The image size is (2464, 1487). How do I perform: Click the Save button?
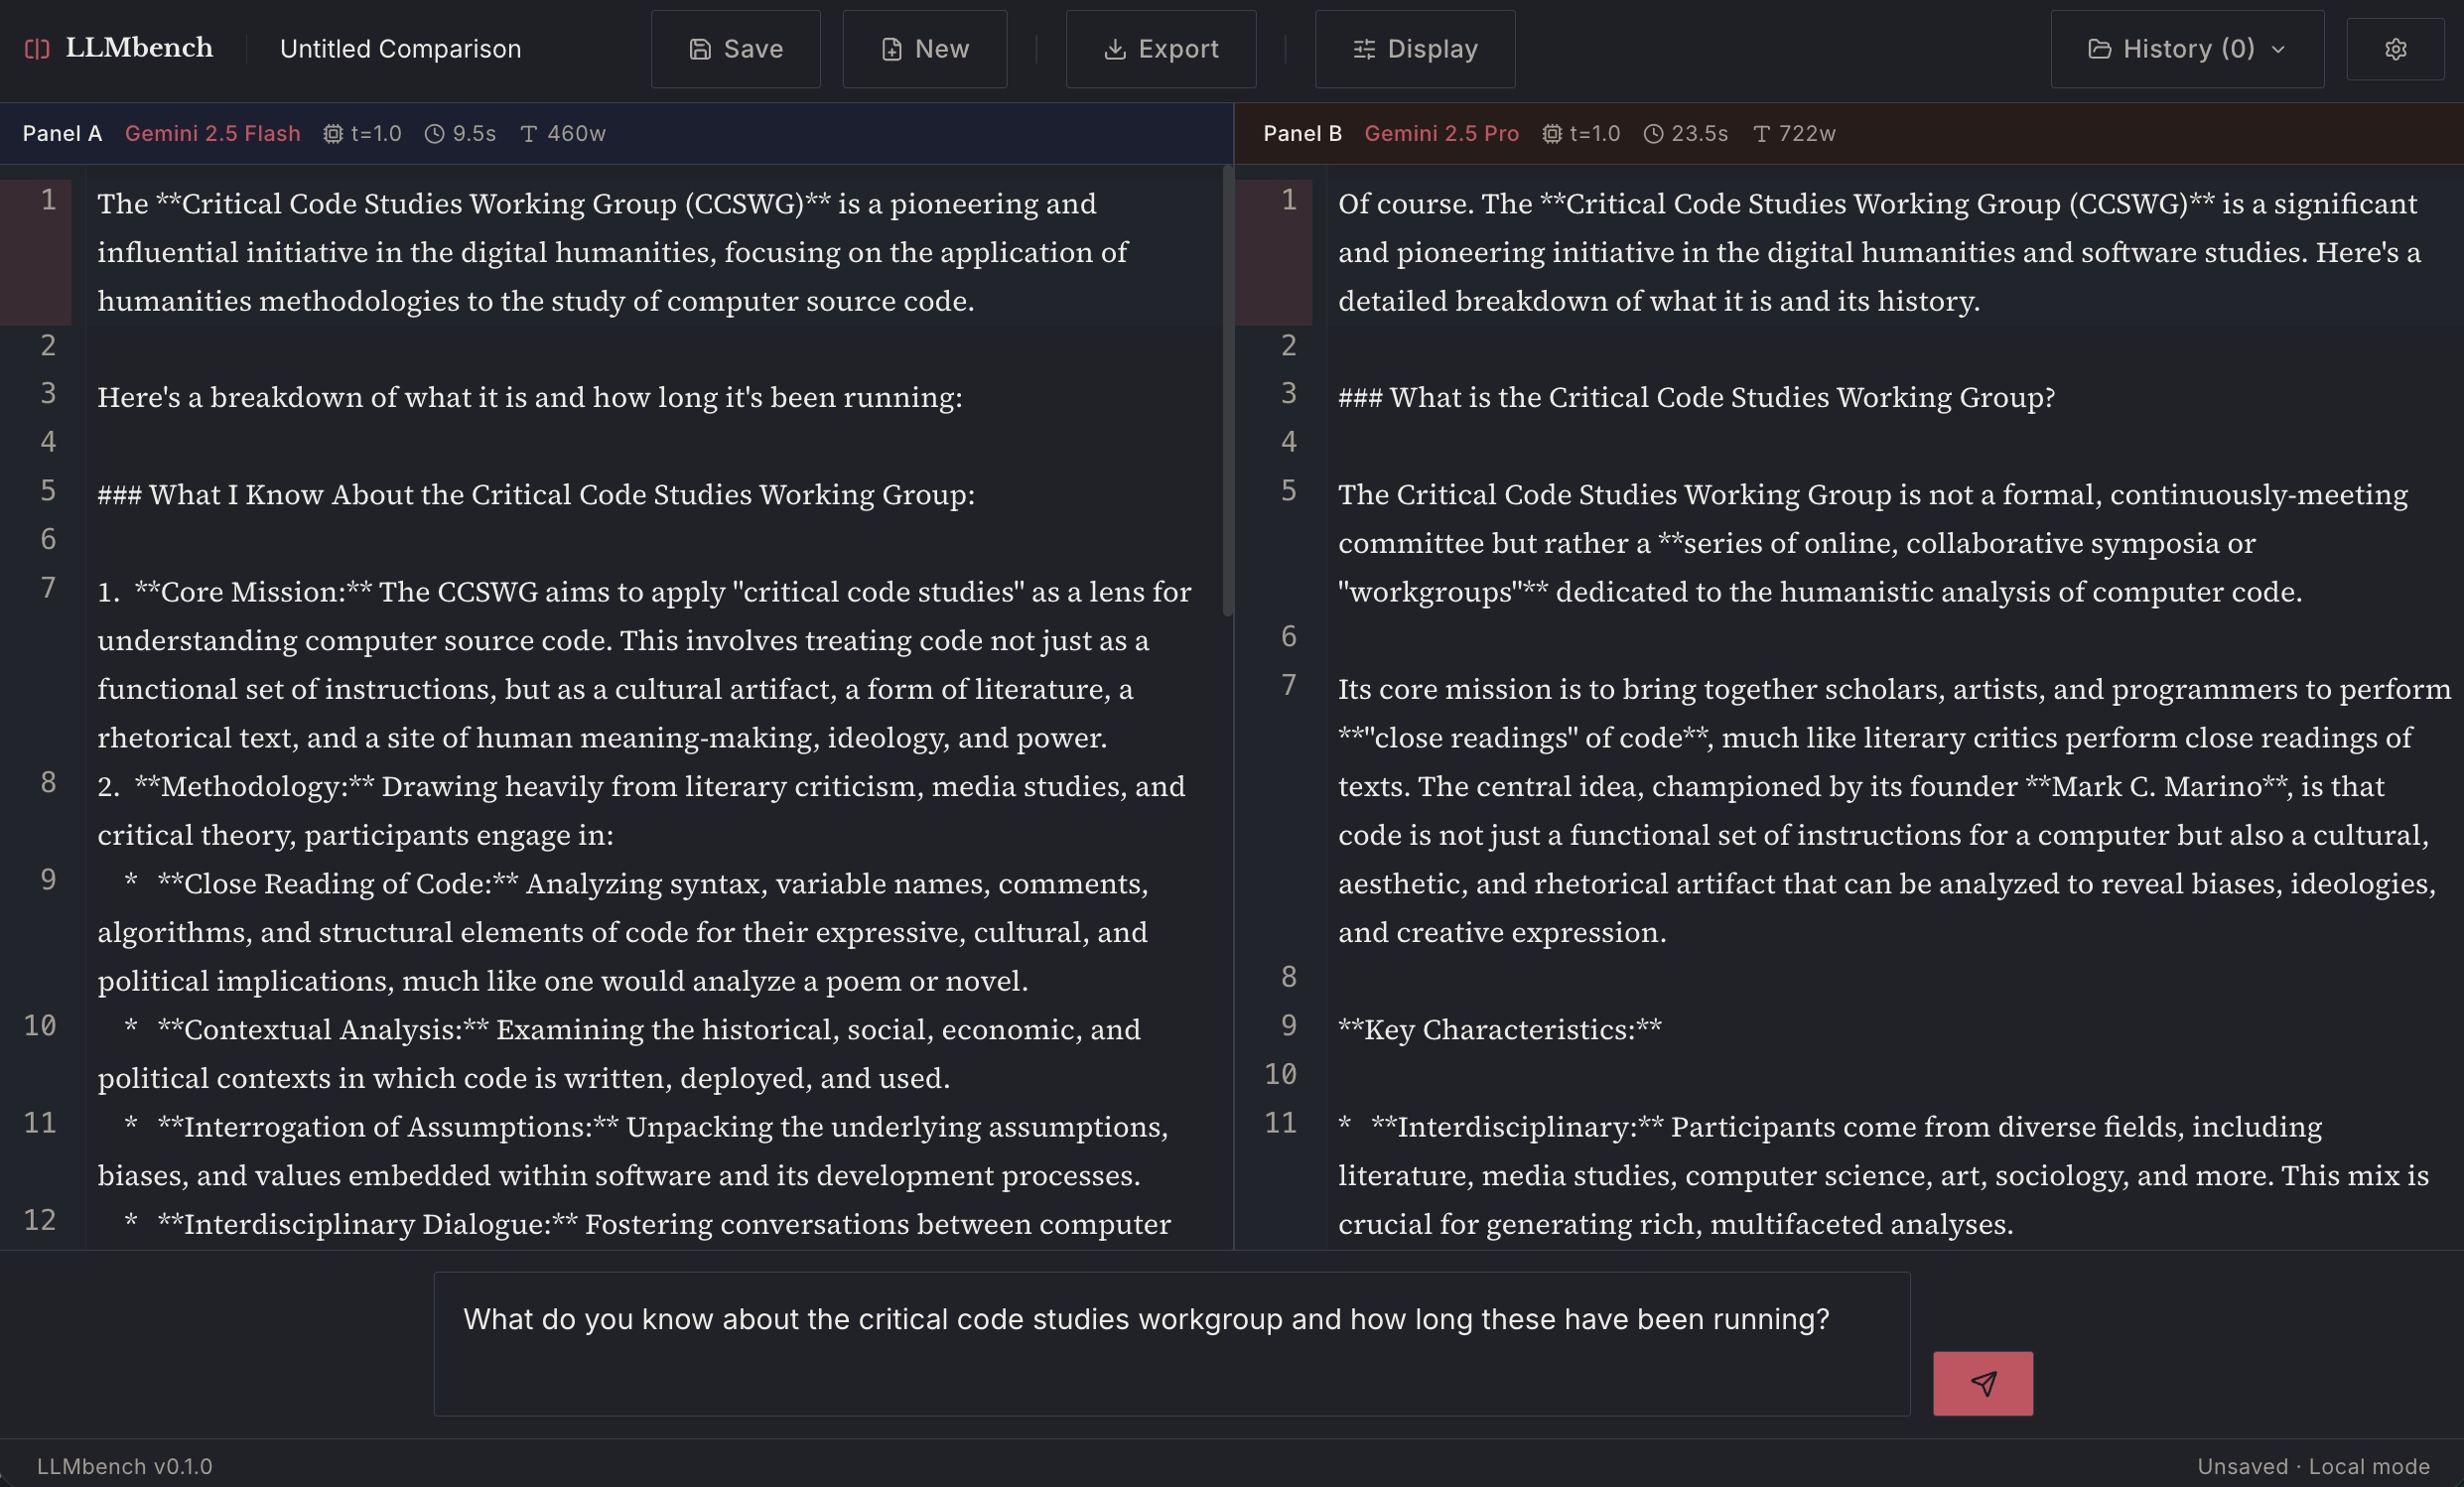(x=735, y=49)
